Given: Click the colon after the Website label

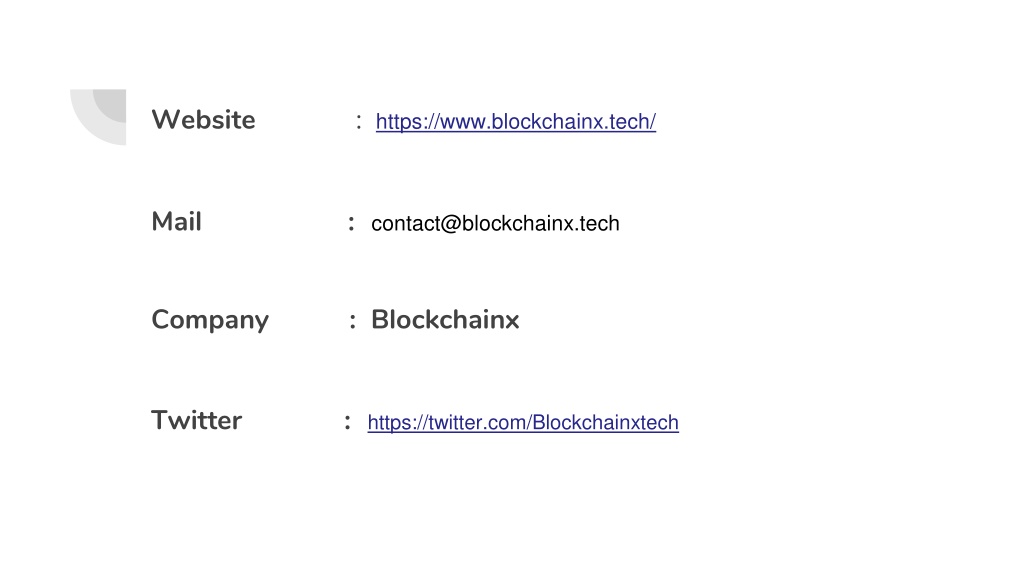Looking at the screenshot, I should 359,121.
